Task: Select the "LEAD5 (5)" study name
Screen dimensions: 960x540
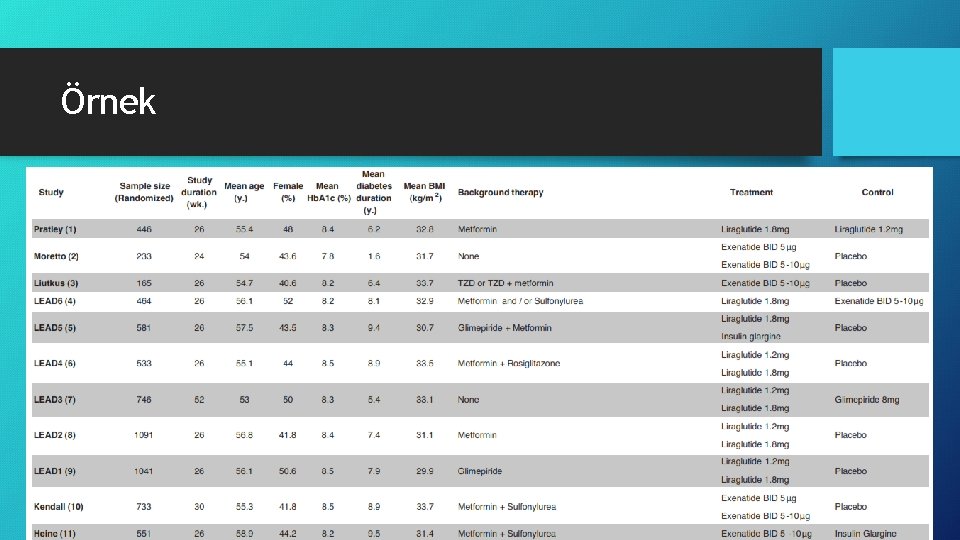Action: tap(54, 328)
